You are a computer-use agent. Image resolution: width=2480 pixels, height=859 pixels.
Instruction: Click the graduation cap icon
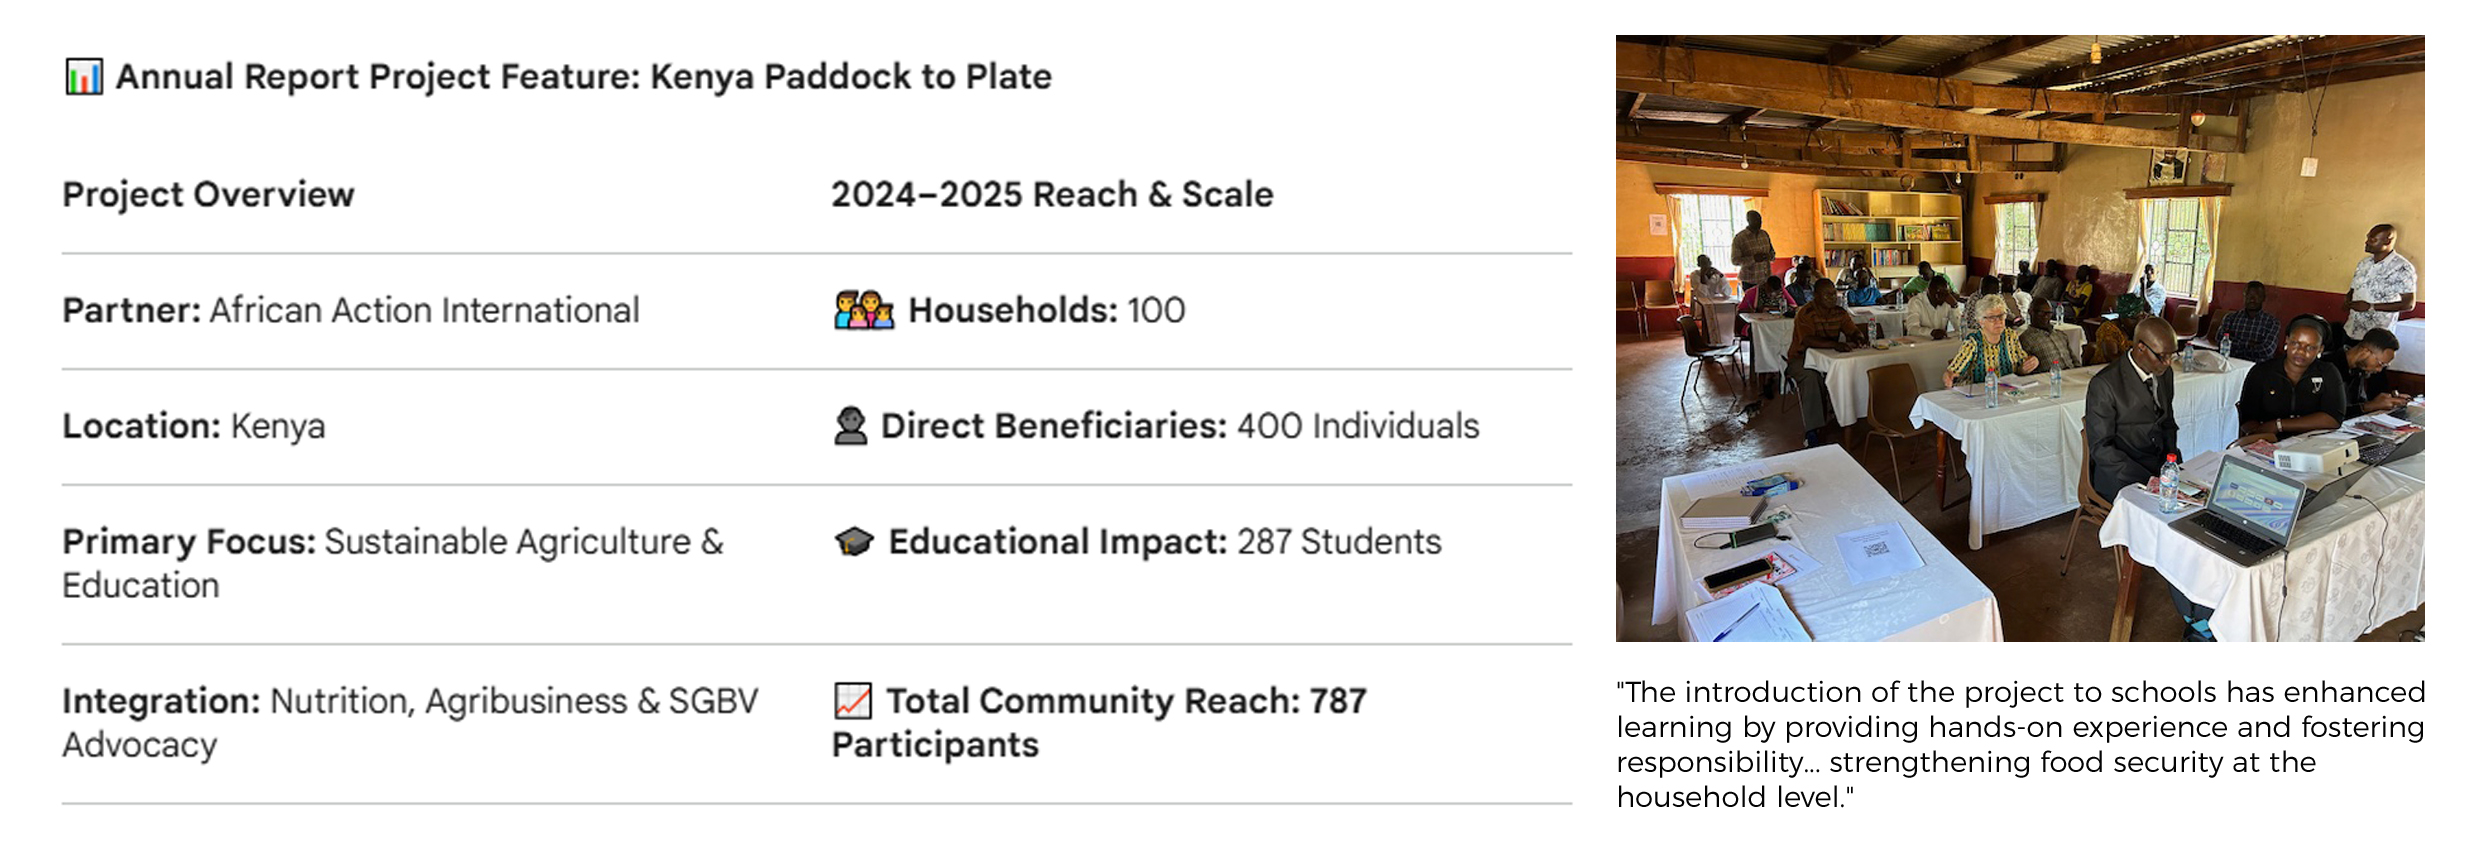click(x=854, y=542)
